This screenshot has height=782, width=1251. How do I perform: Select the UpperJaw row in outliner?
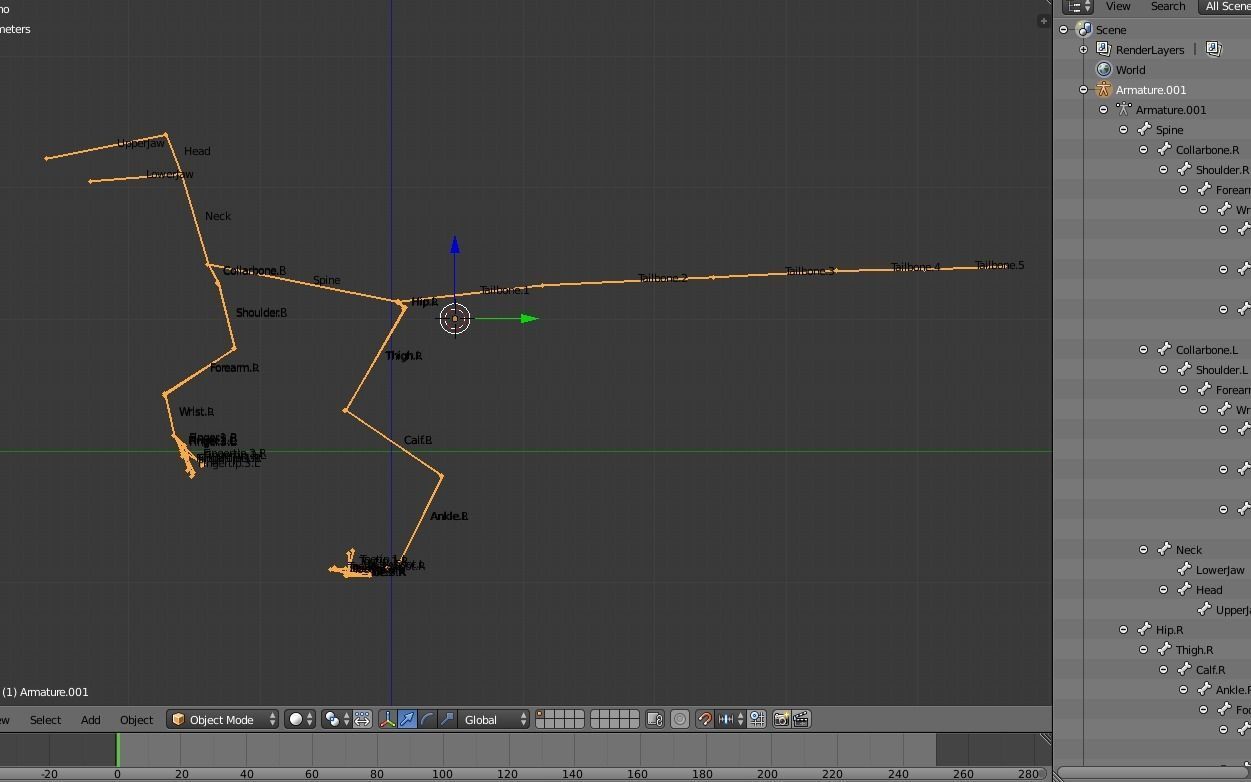click(x=1154, y=610)
